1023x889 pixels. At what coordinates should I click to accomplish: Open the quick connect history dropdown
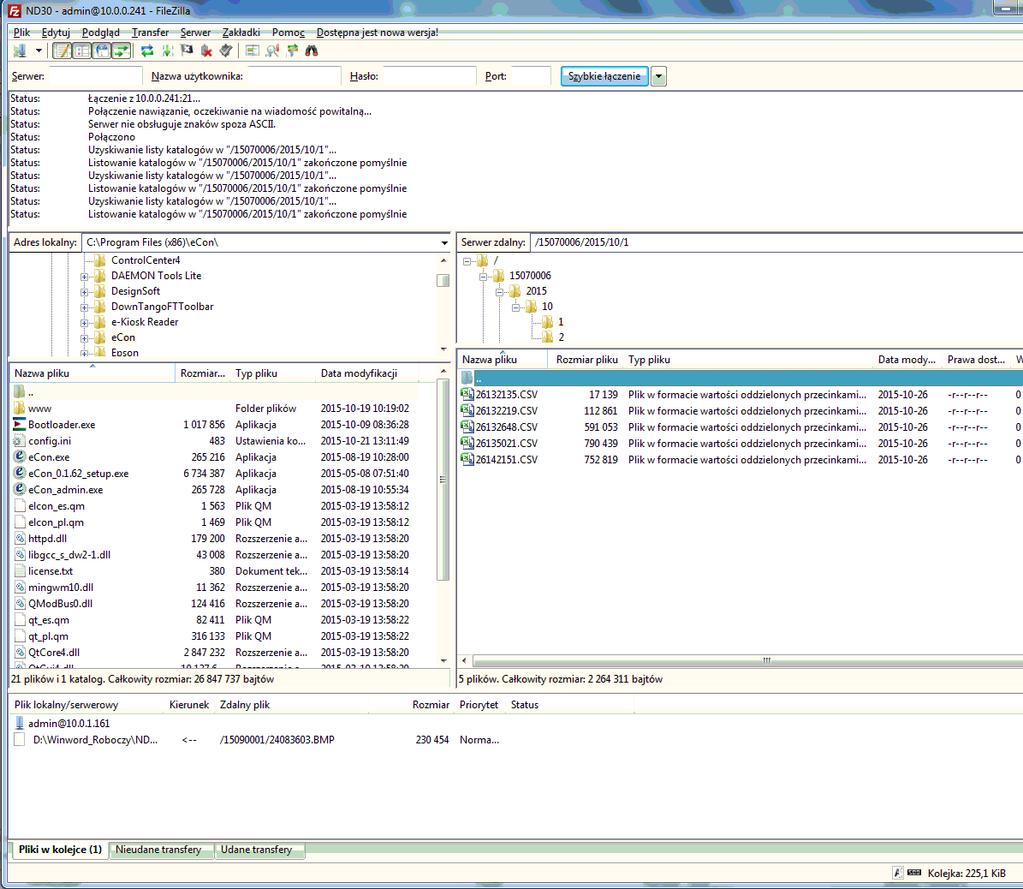659,76
